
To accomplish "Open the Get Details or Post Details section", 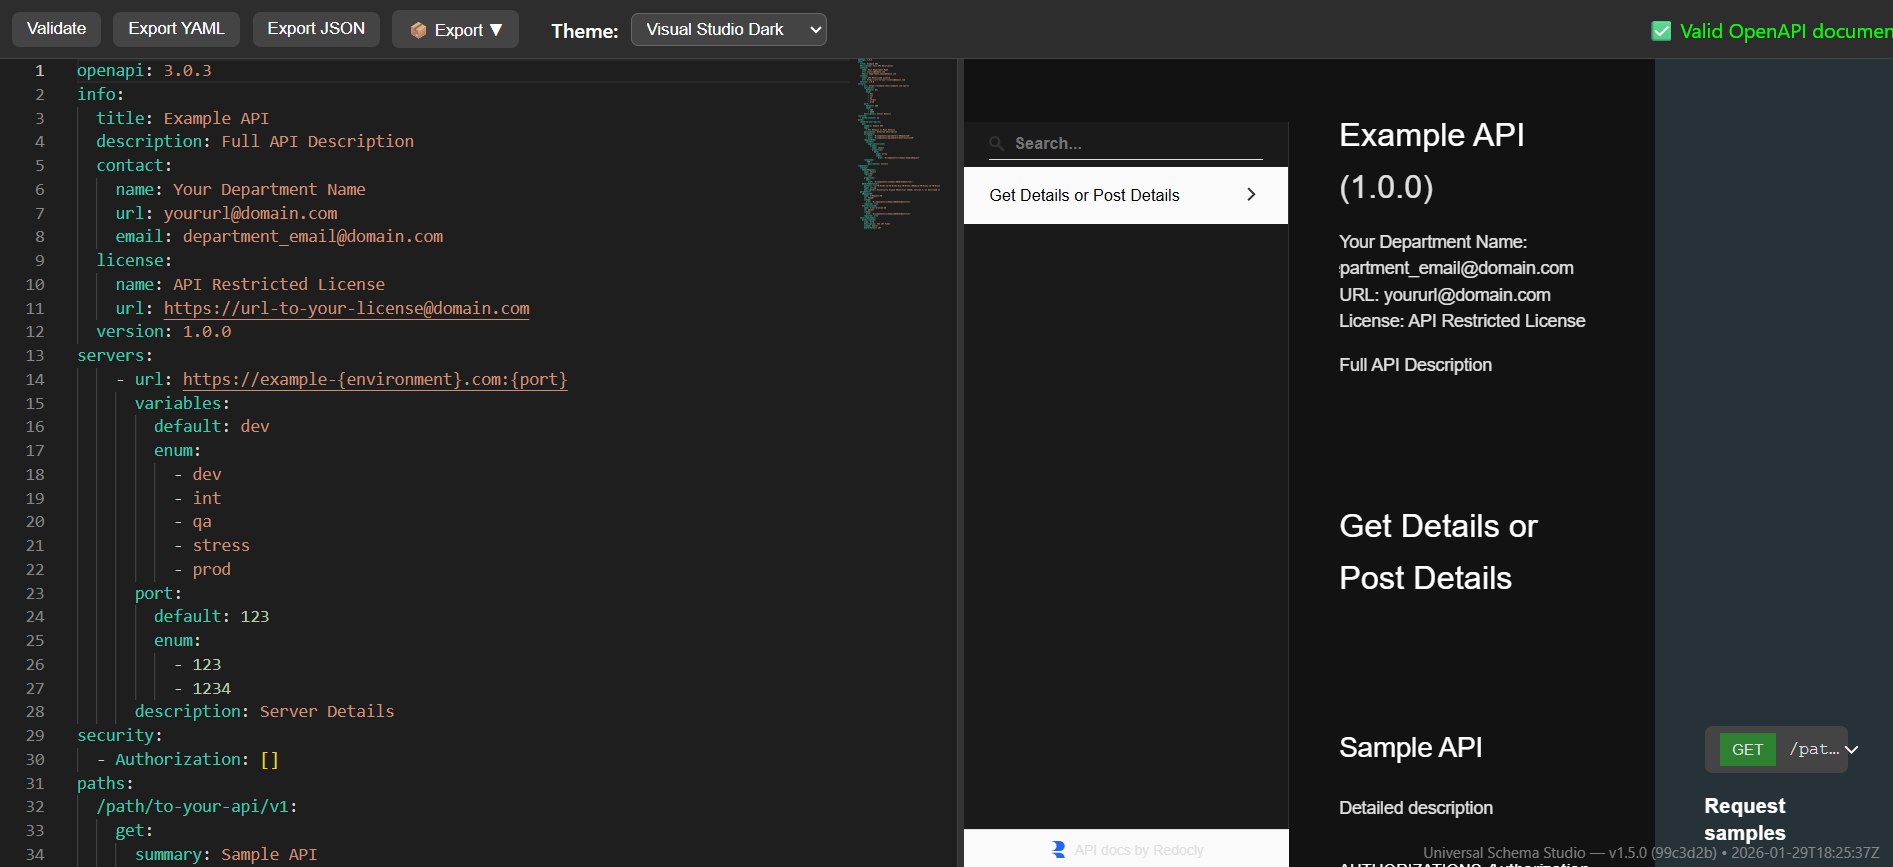I will click(x=1126, y=195).
